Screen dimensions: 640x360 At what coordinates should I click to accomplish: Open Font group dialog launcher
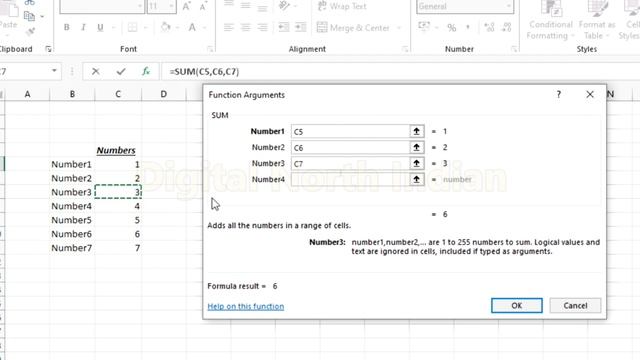pos(210,49)
